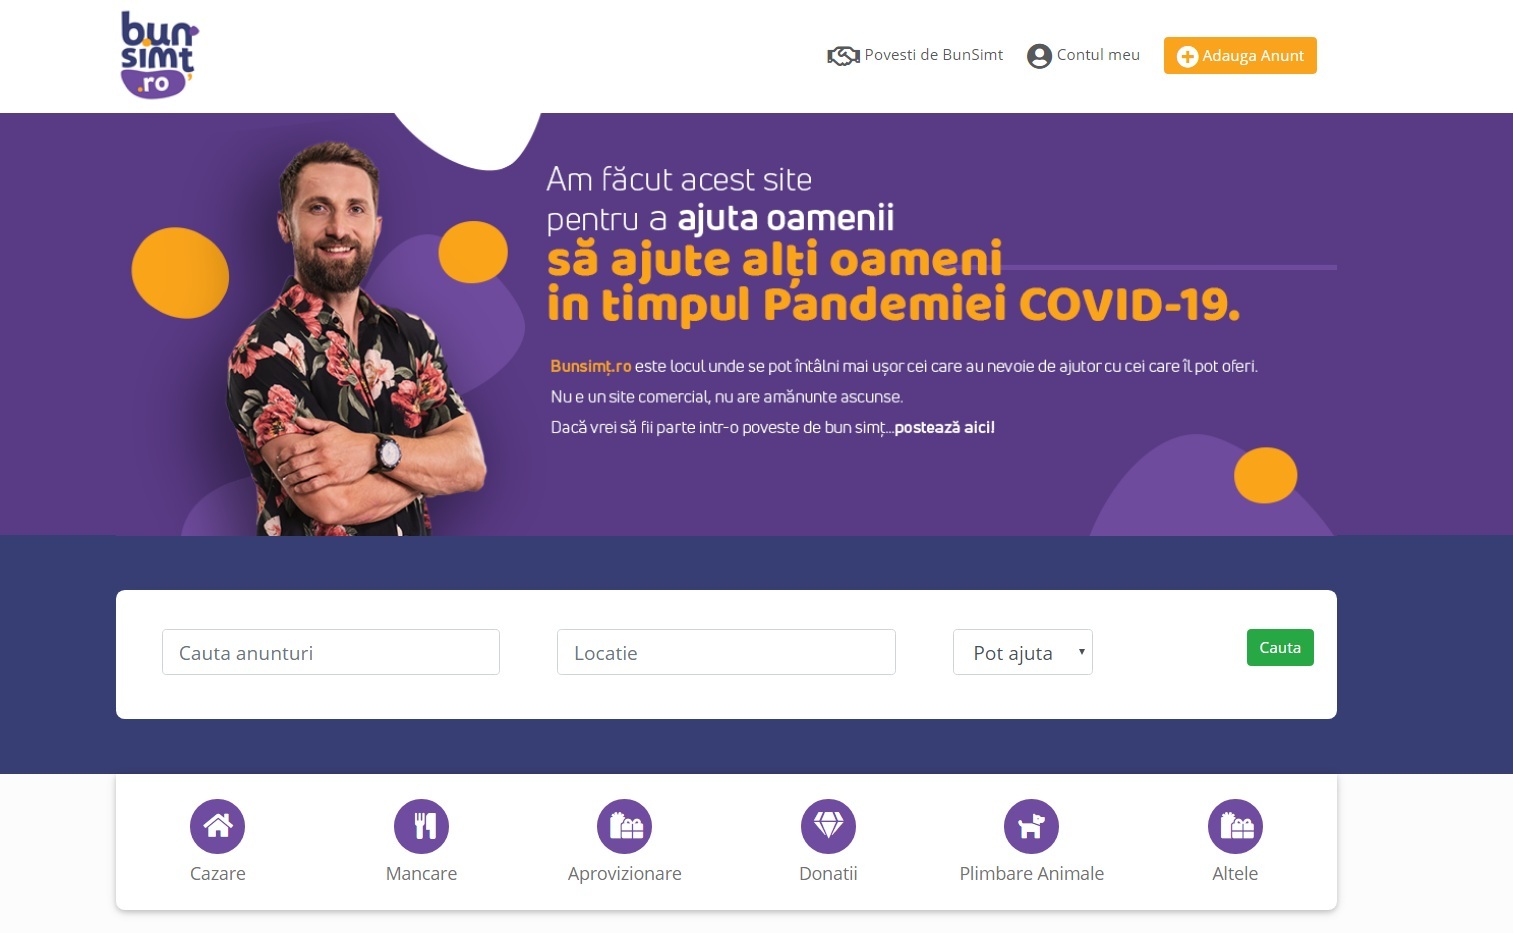Image resolution: width=1513 pixels, height=933 pixels.
Task: Select the Plimbare Animale dog icon
Action: pos(1031,826)
